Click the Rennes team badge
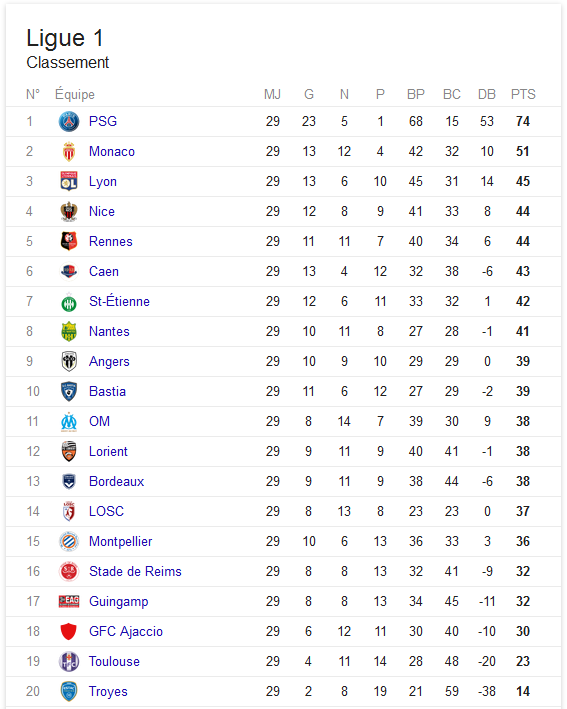Image resolution: width=567 pixels, height=709 pixels. point(69,241)
